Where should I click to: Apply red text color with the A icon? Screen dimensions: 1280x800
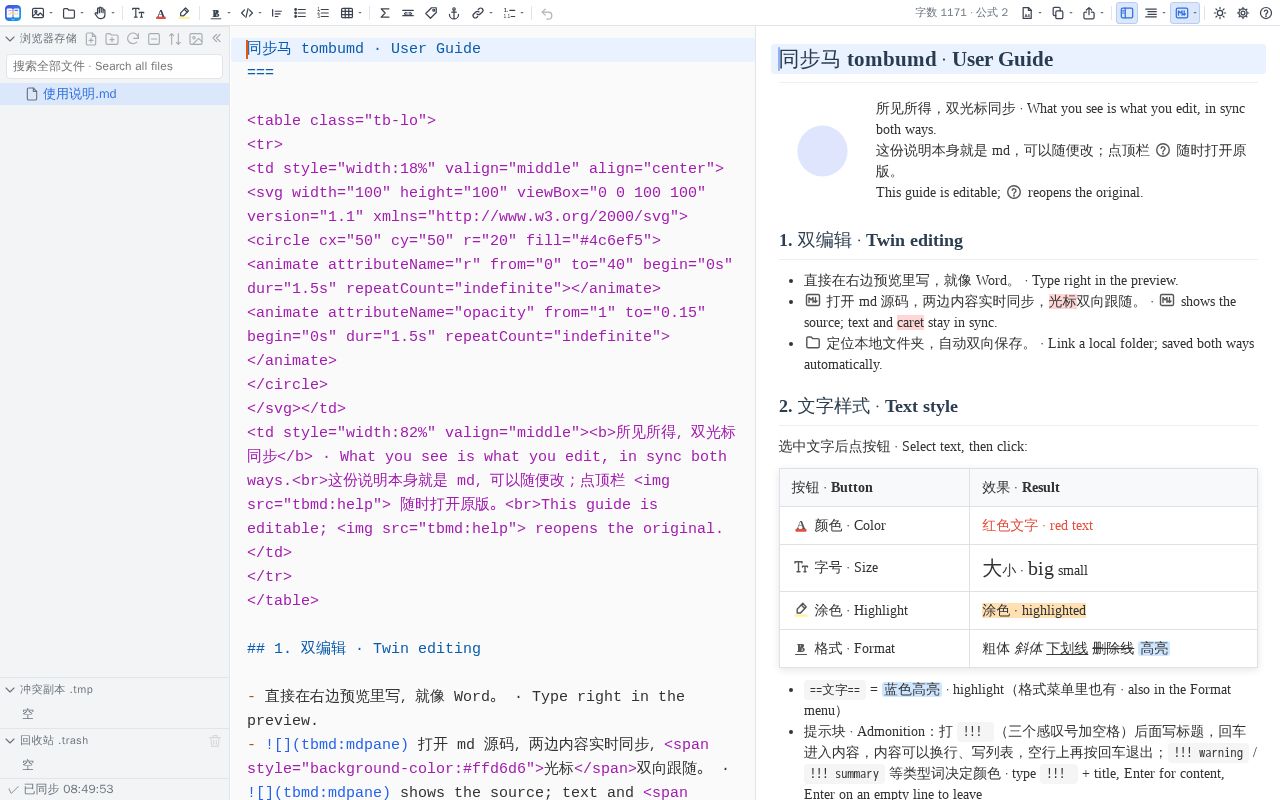tap(161, 13)
